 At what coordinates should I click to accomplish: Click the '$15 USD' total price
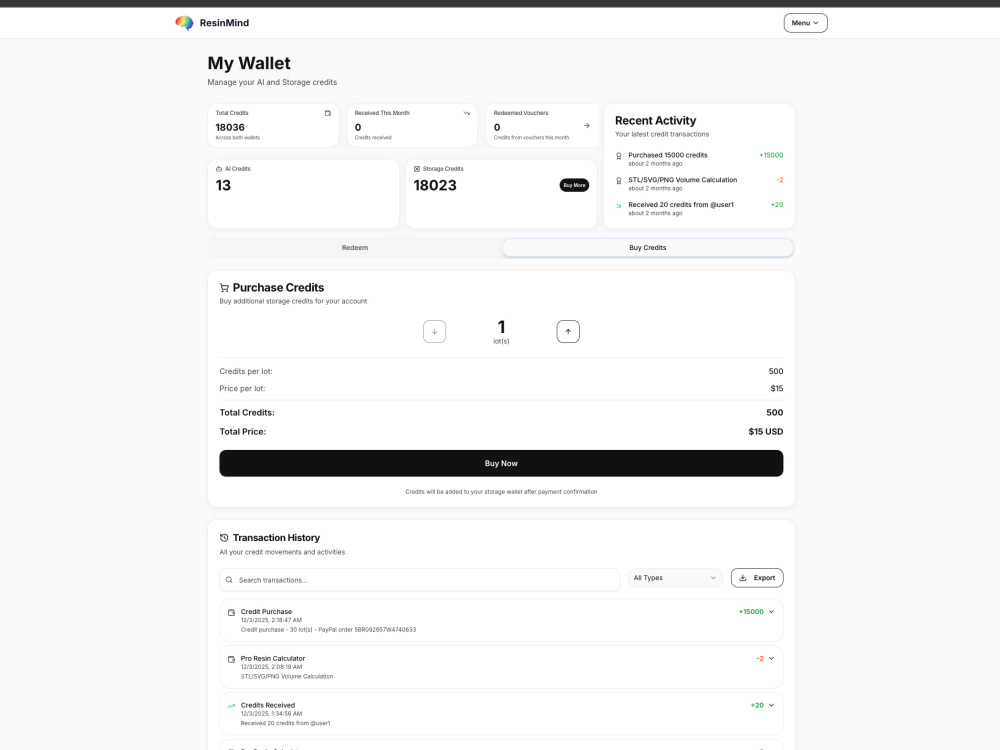point(765,432)
